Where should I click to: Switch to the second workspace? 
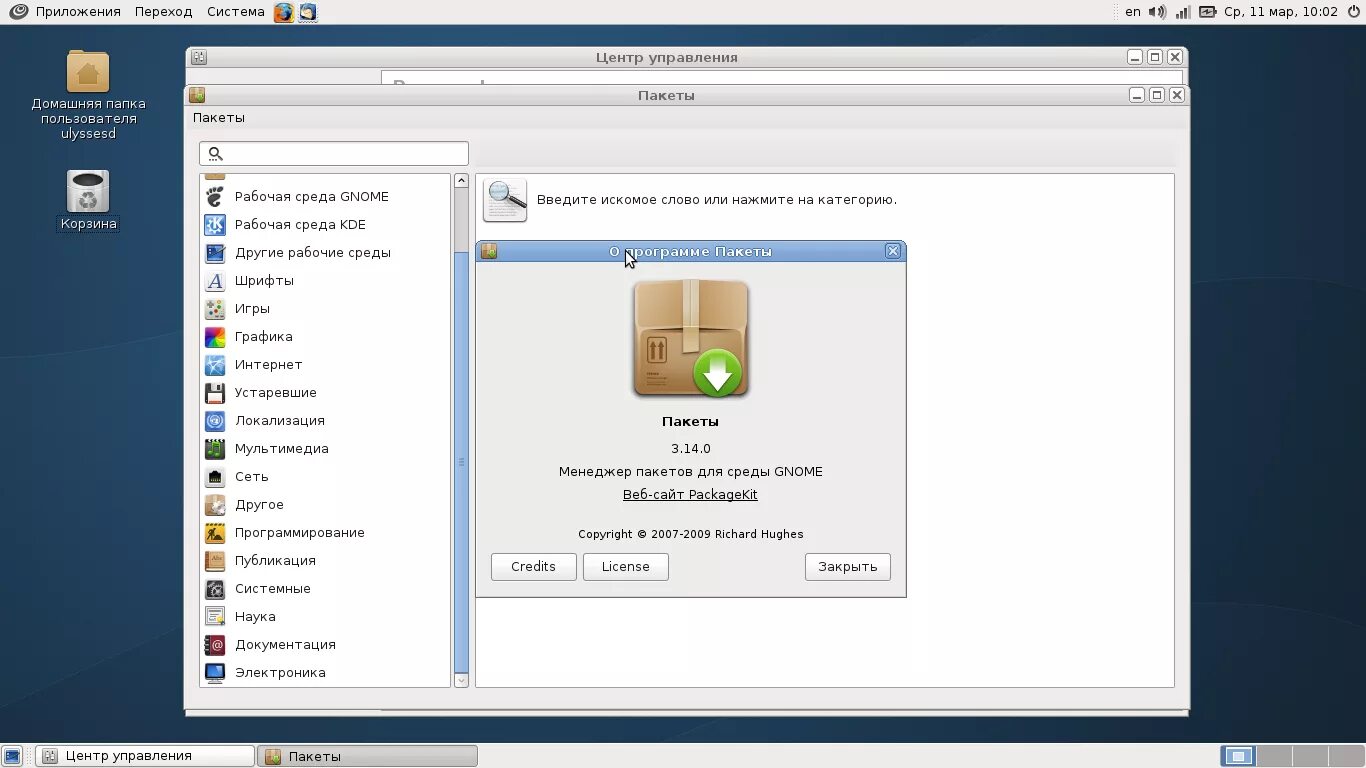pos(1274,756)
